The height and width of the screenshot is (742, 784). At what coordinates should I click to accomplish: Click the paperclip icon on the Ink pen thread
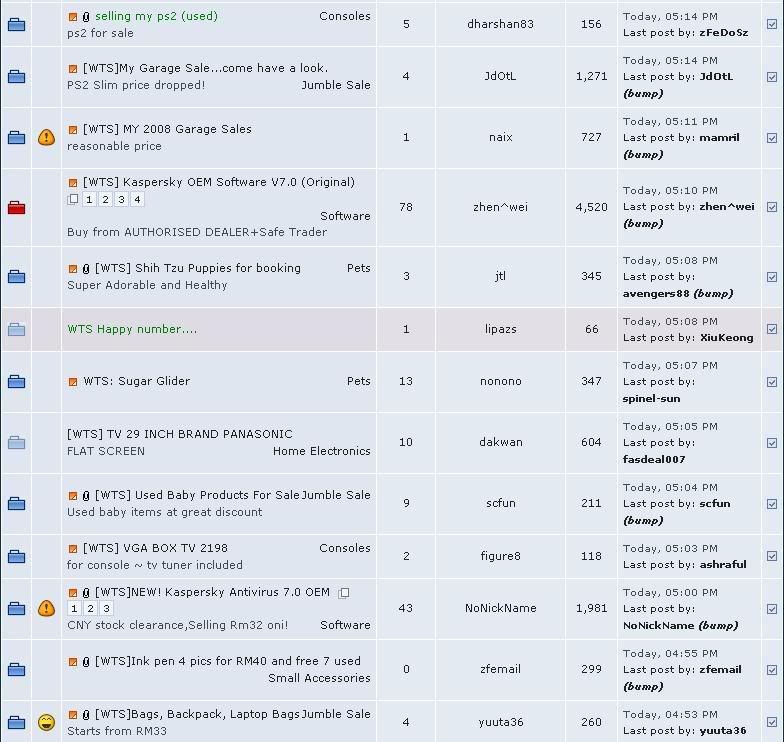pyautogui.click(x=86, y=662)
